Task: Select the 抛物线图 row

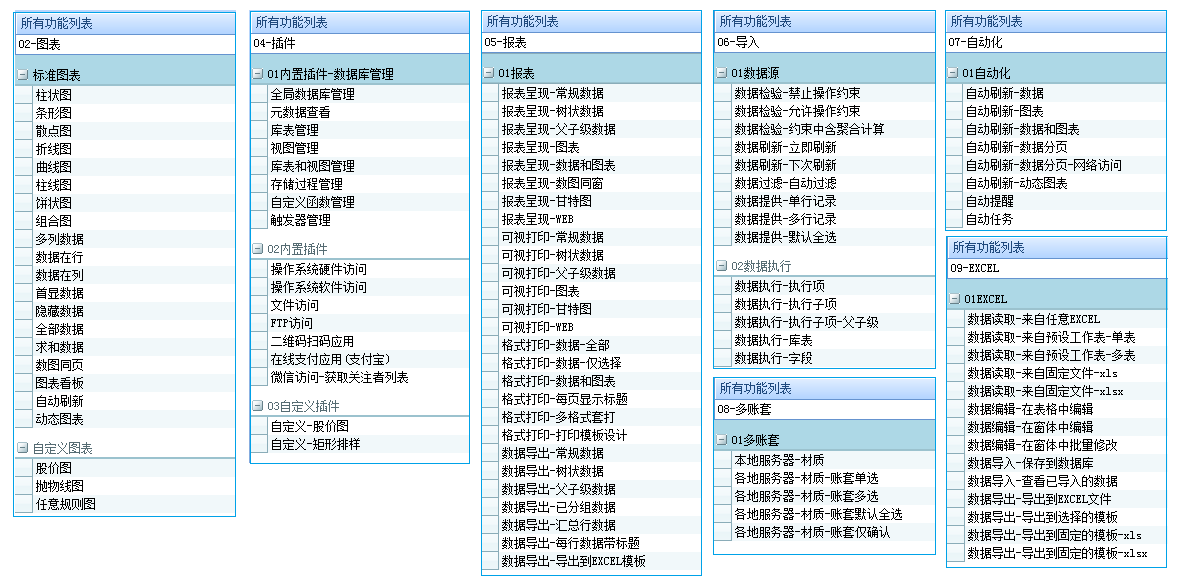Action: click(x=125, y=486)
